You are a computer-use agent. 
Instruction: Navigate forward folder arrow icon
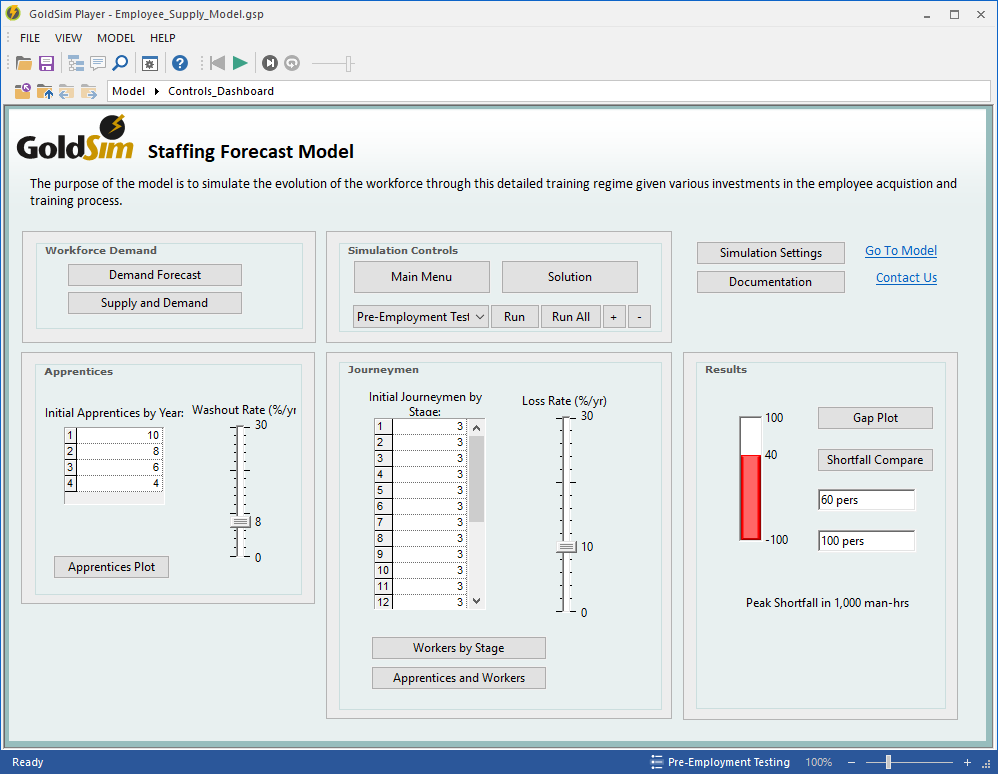pos(88,91)
